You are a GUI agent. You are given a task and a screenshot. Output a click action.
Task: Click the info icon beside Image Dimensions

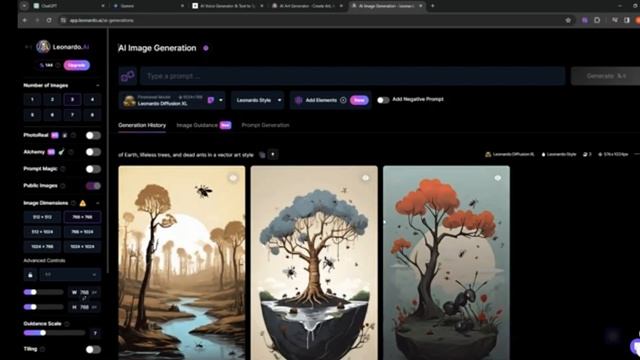73,203
